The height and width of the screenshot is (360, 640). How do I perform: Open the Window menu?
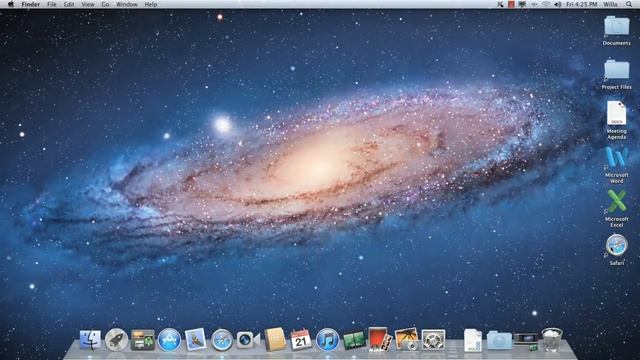point(127,4)
